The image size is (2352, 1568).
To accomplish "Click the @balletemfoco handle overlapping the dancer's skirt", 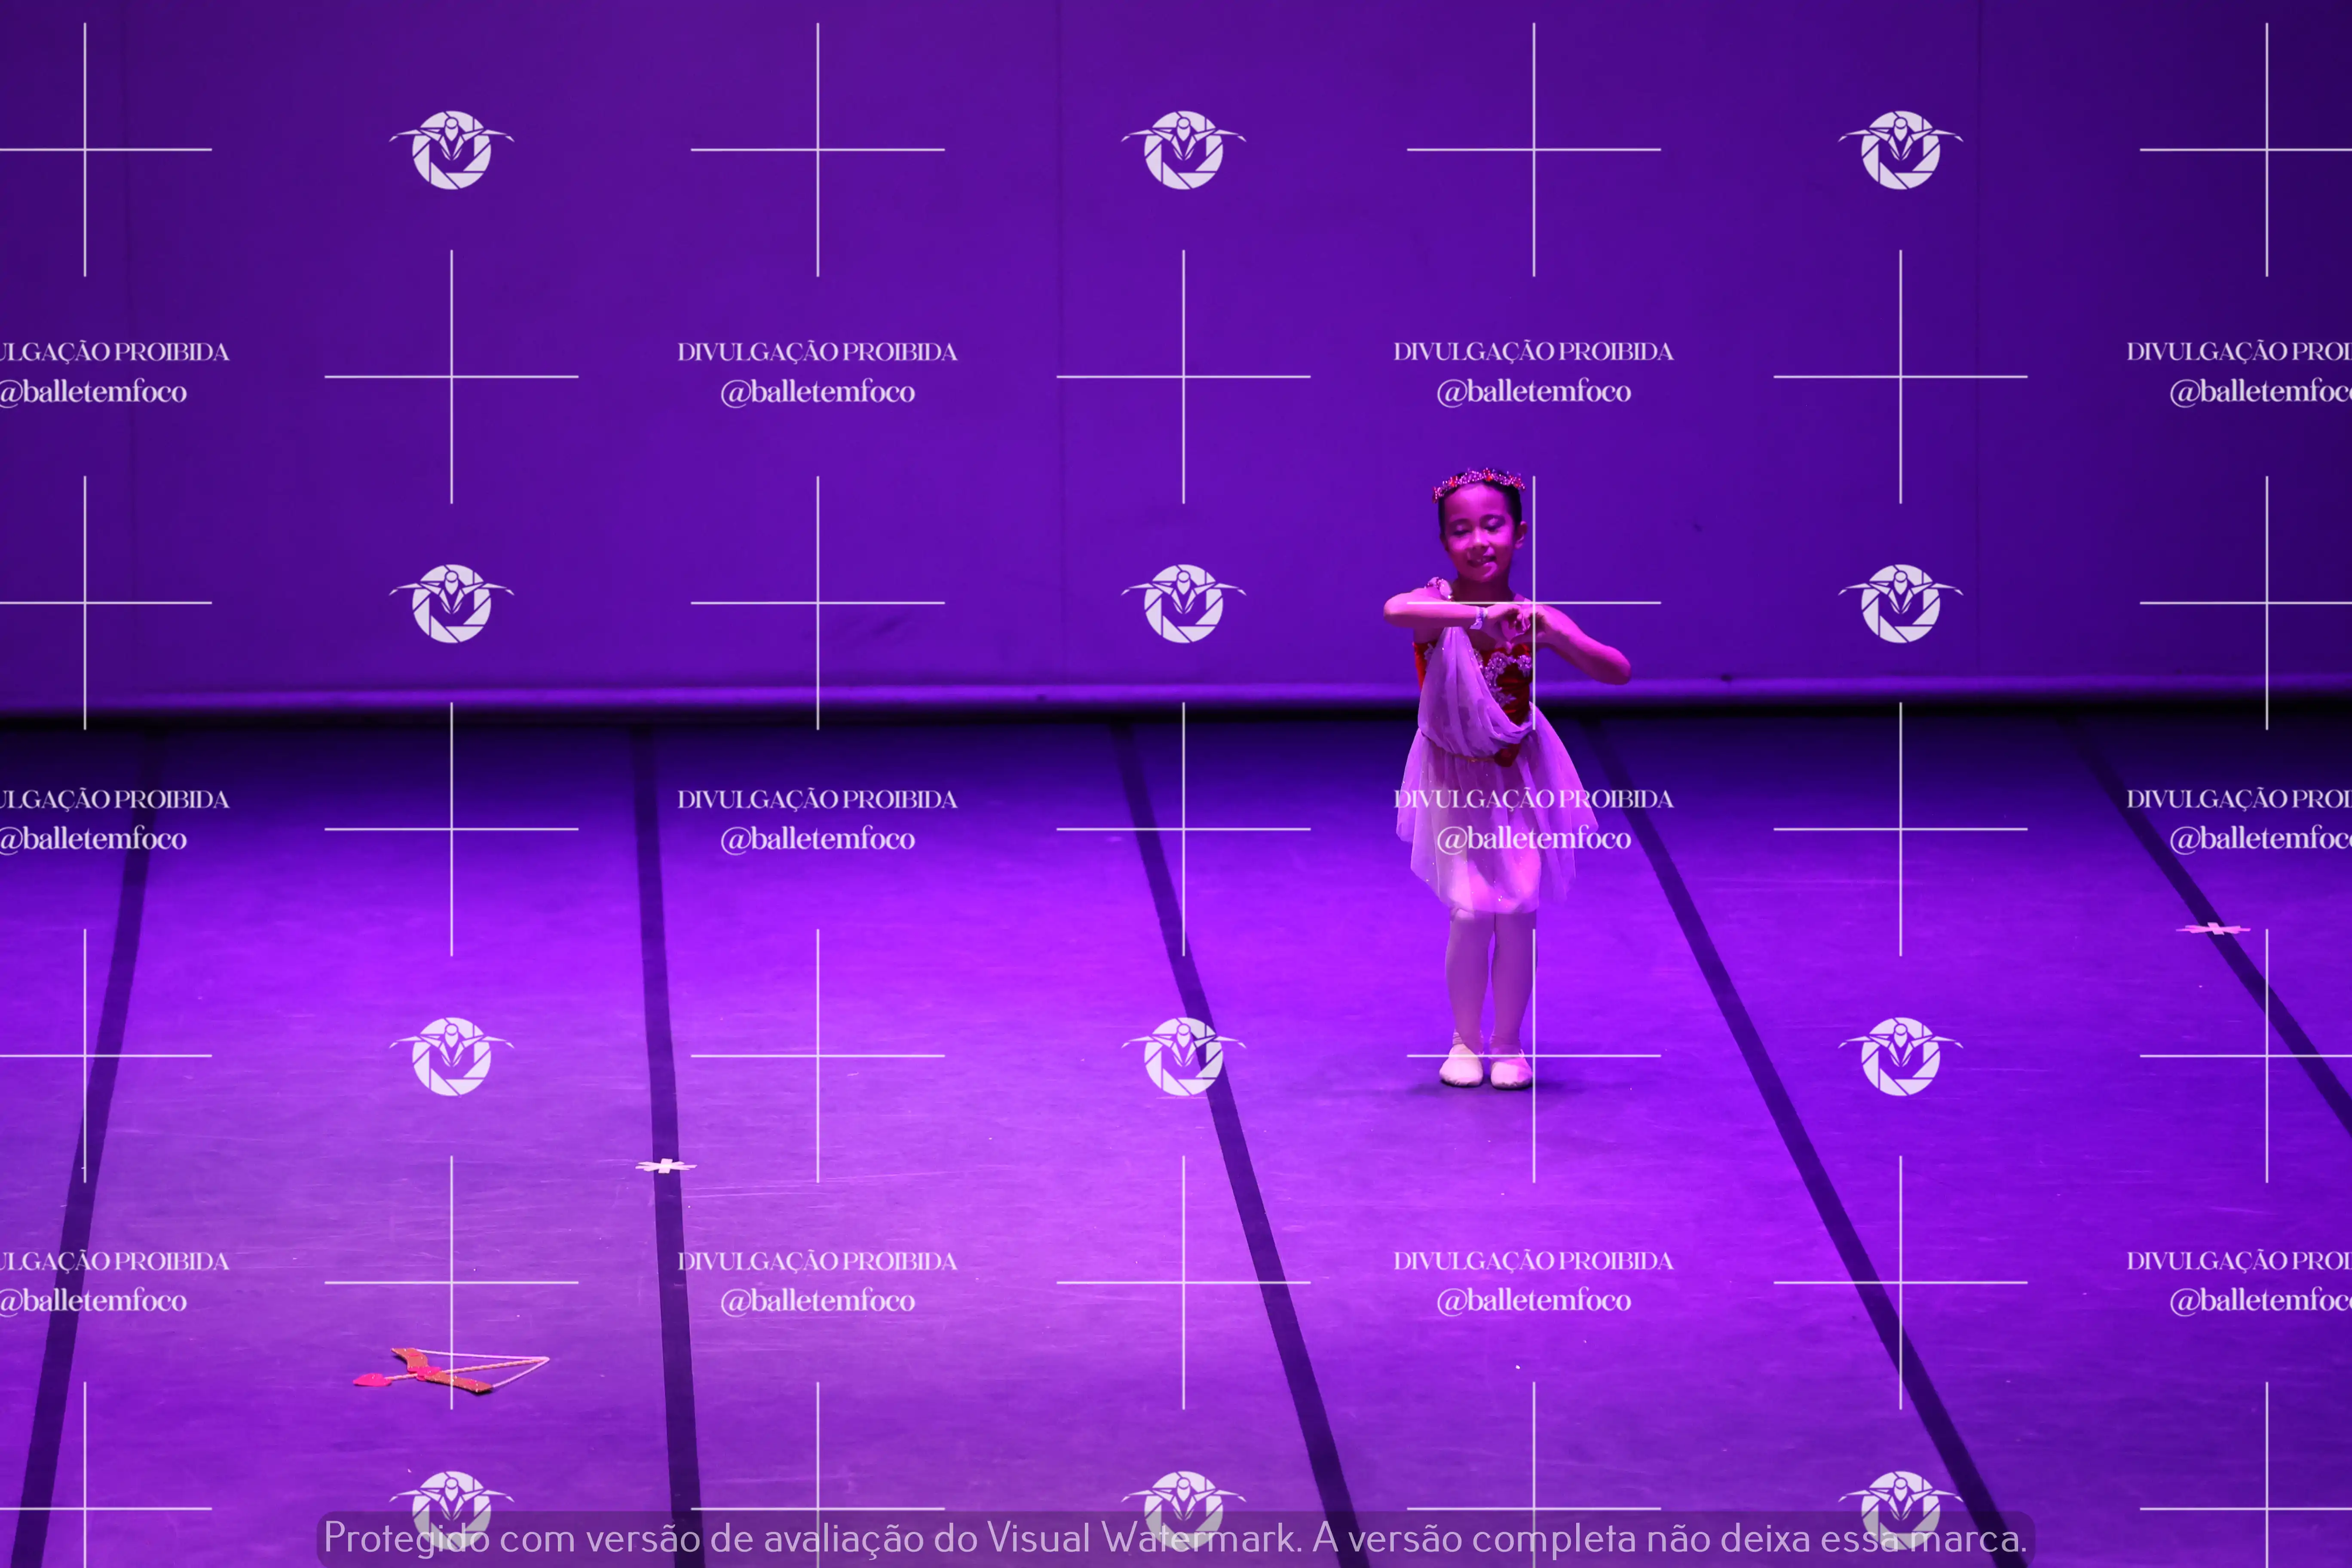I will (1533, 839).
